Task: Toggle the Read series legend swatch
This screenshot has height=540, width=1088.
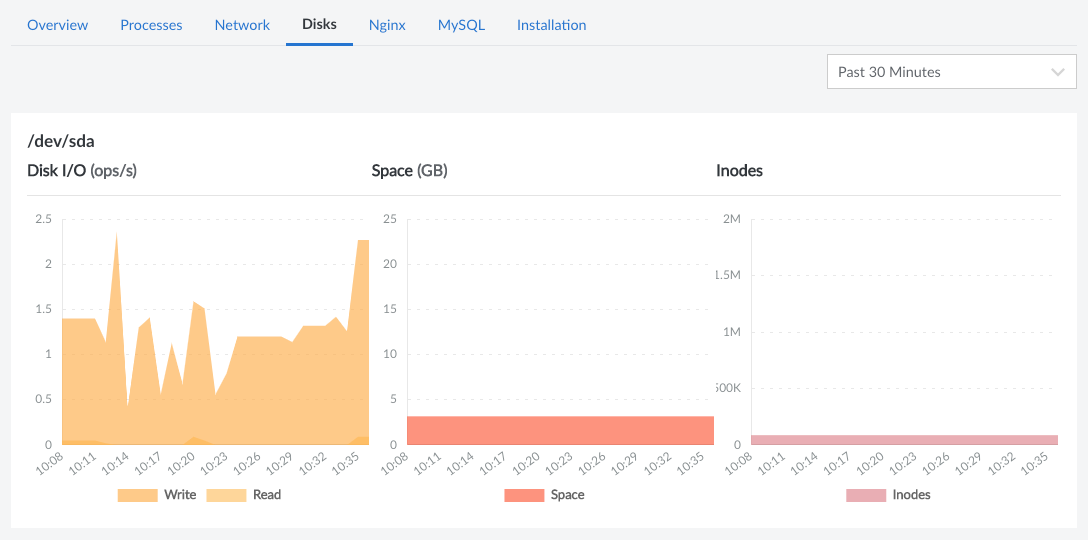Action: tap(226, 495)
